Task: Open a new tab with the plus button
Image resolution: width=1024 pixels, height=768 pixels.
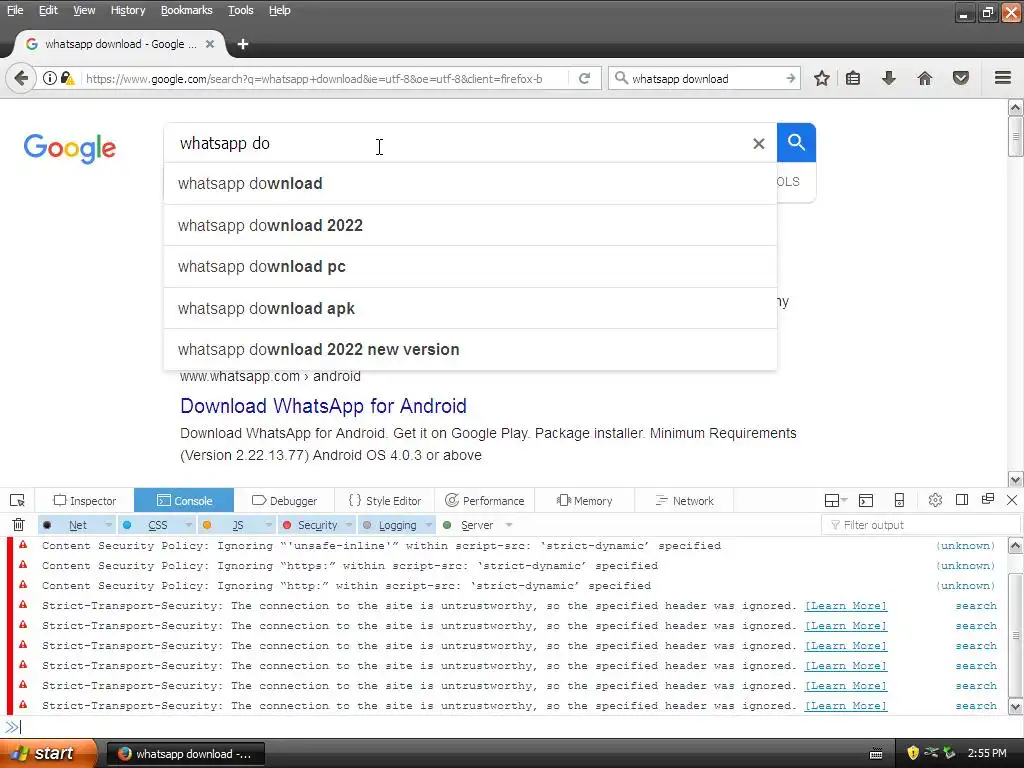Action: (243, 44)
